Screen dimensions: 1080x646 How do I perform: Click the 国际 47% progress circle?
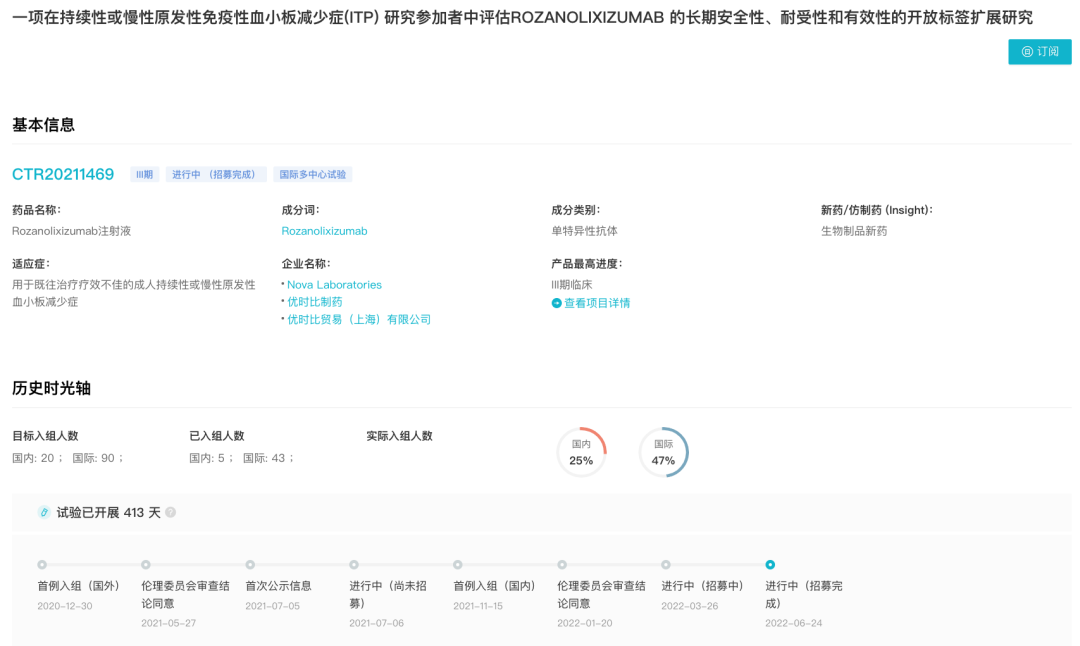coord(663,452)
